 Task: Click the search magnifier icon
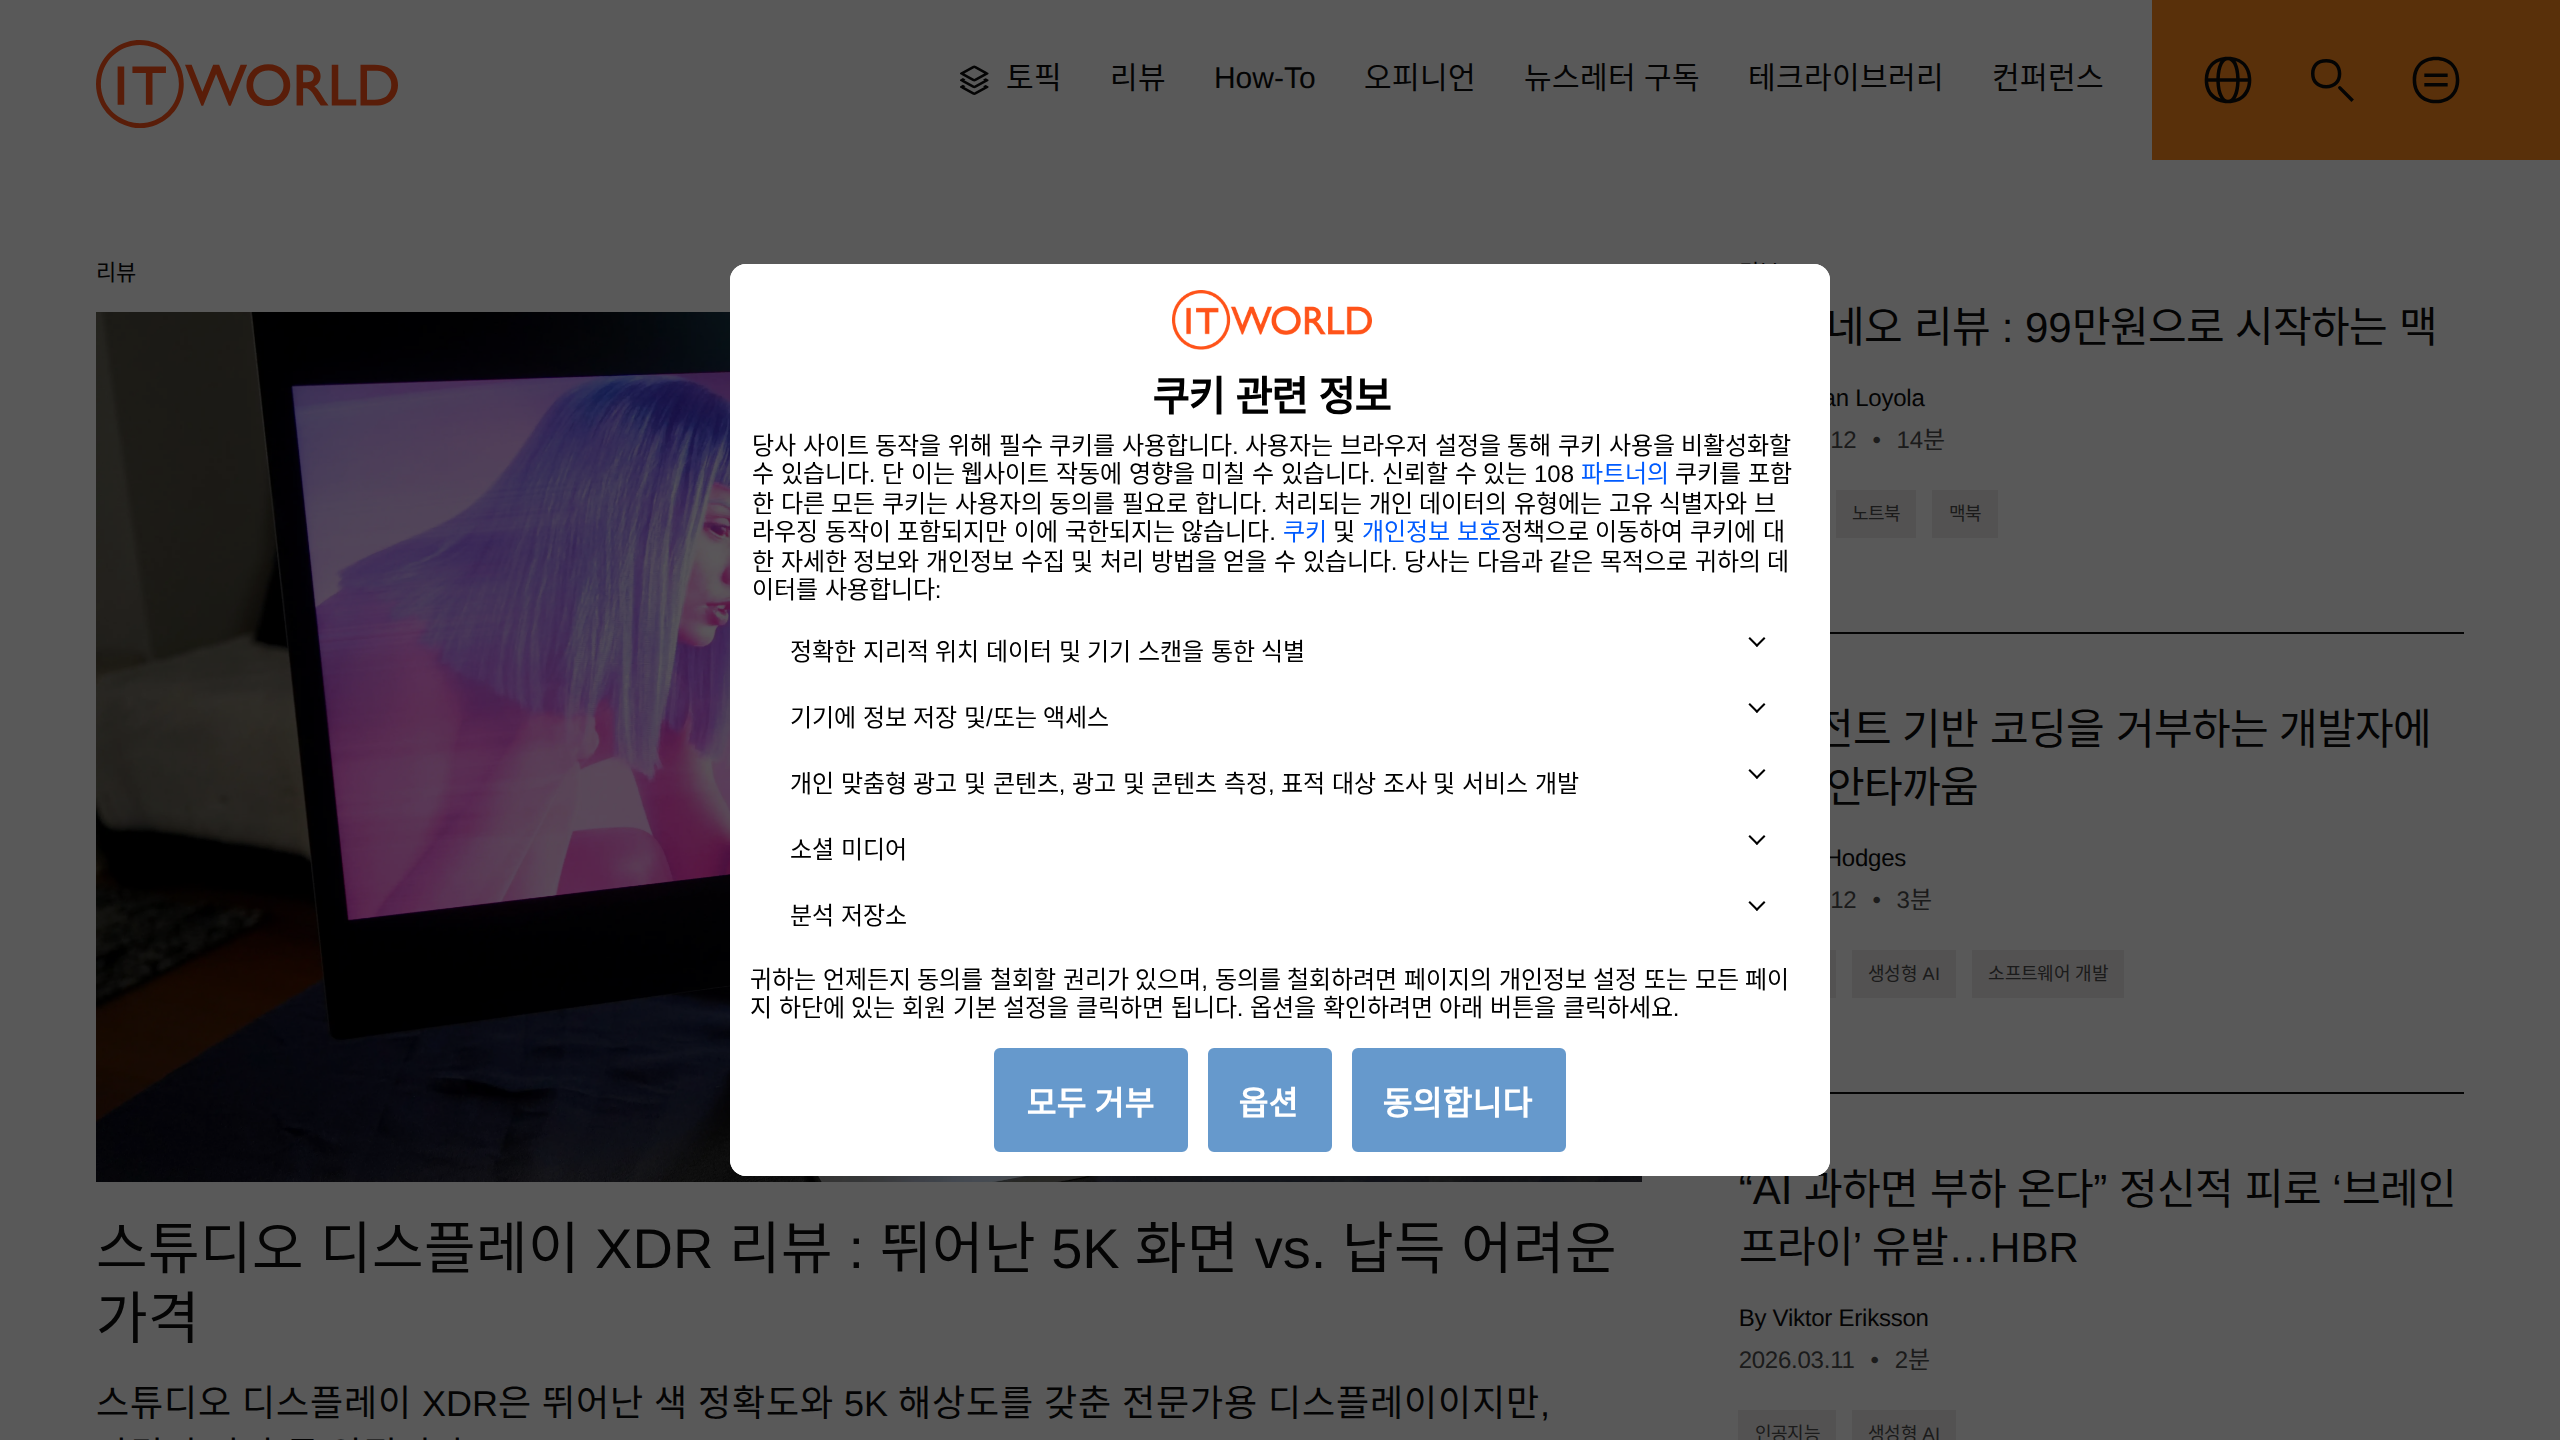coord(2332,80)
